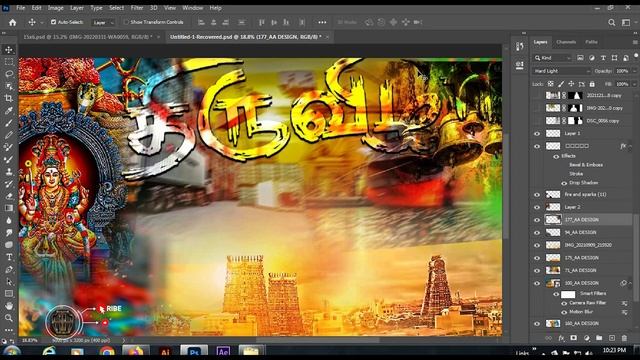Screen dimensions: 640x360
Task: Select the Rectangular Marquee tool
Action: click(x=9, y=62)
